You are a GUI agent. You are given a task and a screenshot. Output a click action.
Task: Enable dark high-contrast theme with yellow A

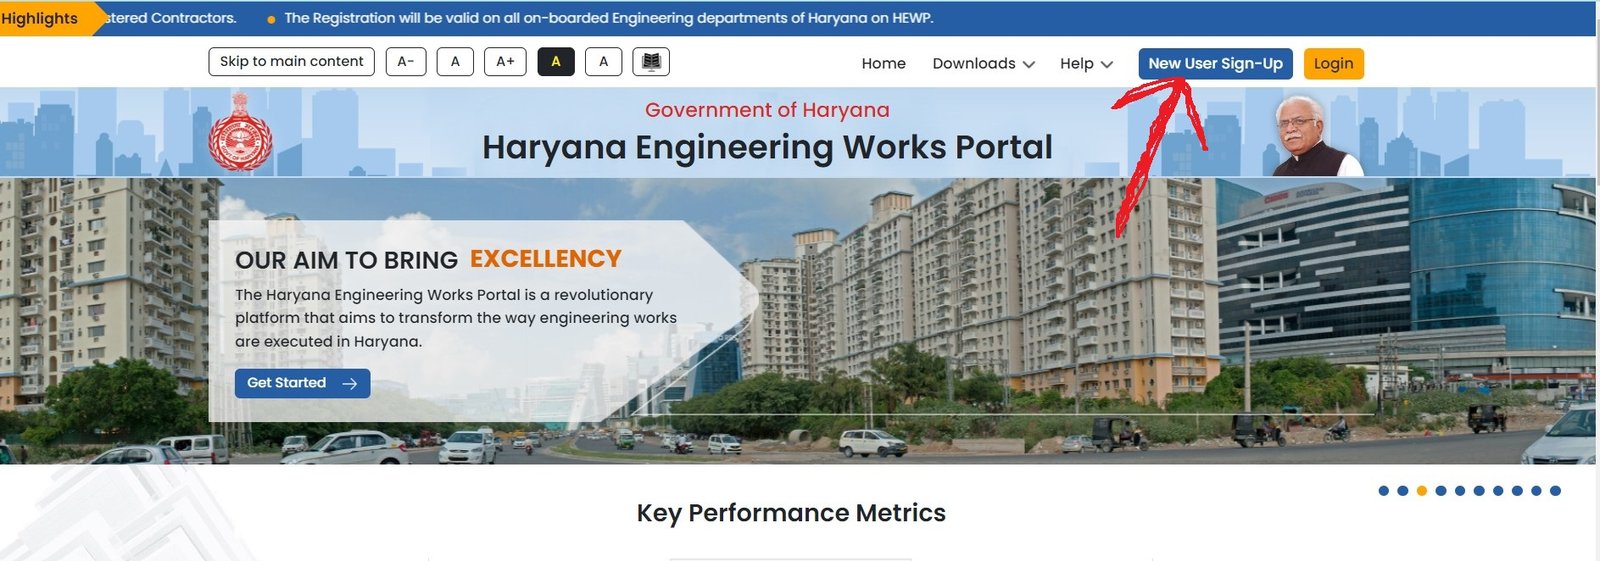click(556, 62)
